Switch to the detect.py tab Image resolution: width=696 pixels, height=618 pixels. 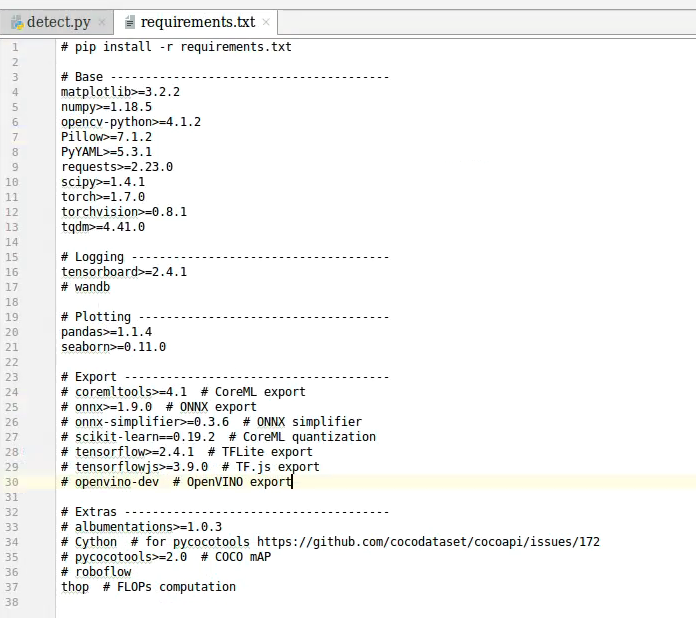[x=58, y=22]
